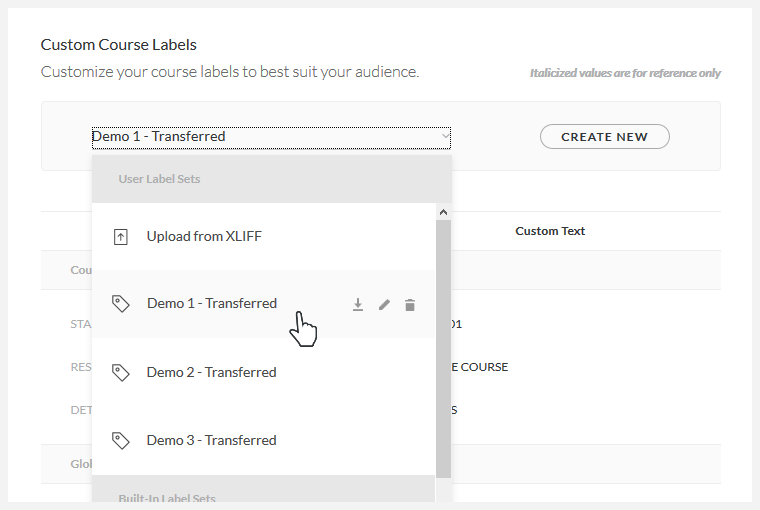Choose Demo 2 - Transferred label set
This screenshot has width=760, height=510.
click(211, 372)
